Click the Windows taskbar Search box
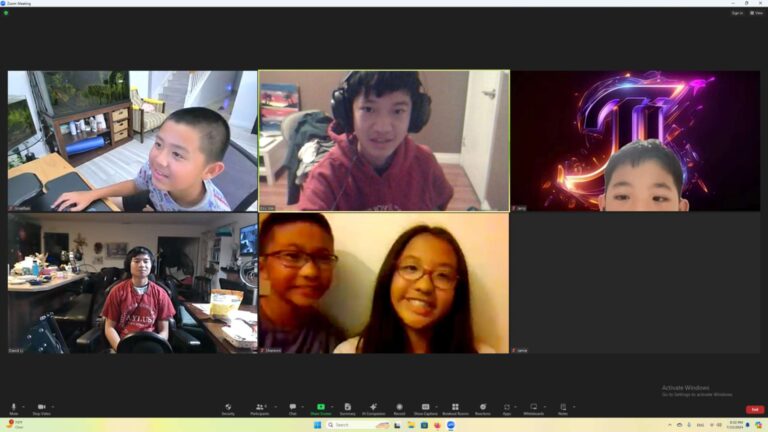This screenshot has height=432, width=768. (x=359, y=425)
